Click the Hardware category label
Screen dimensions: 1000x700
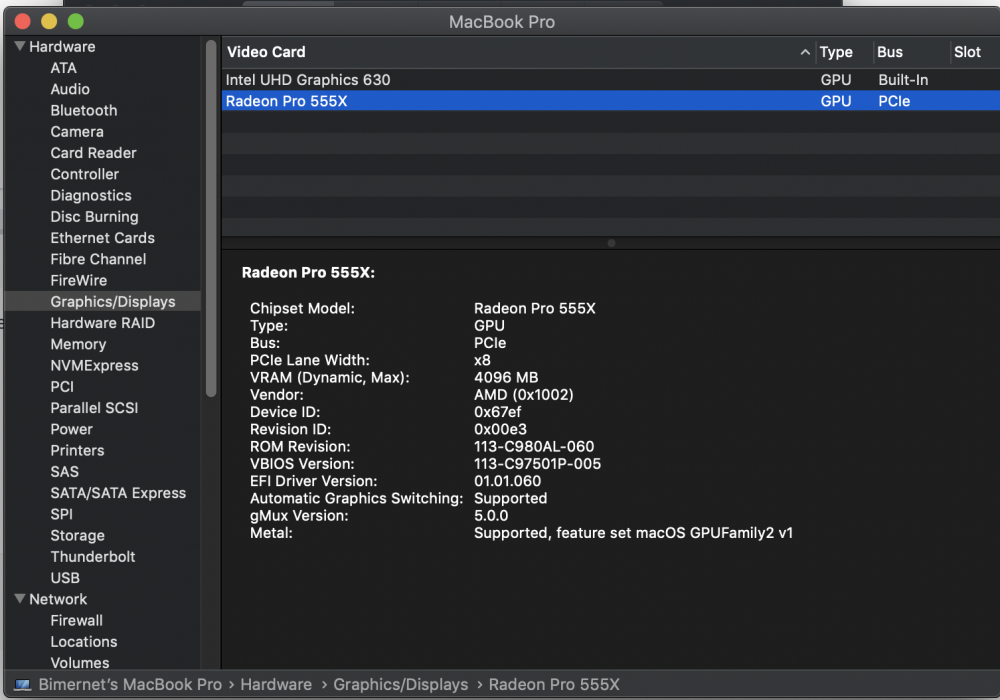[62, 47]
